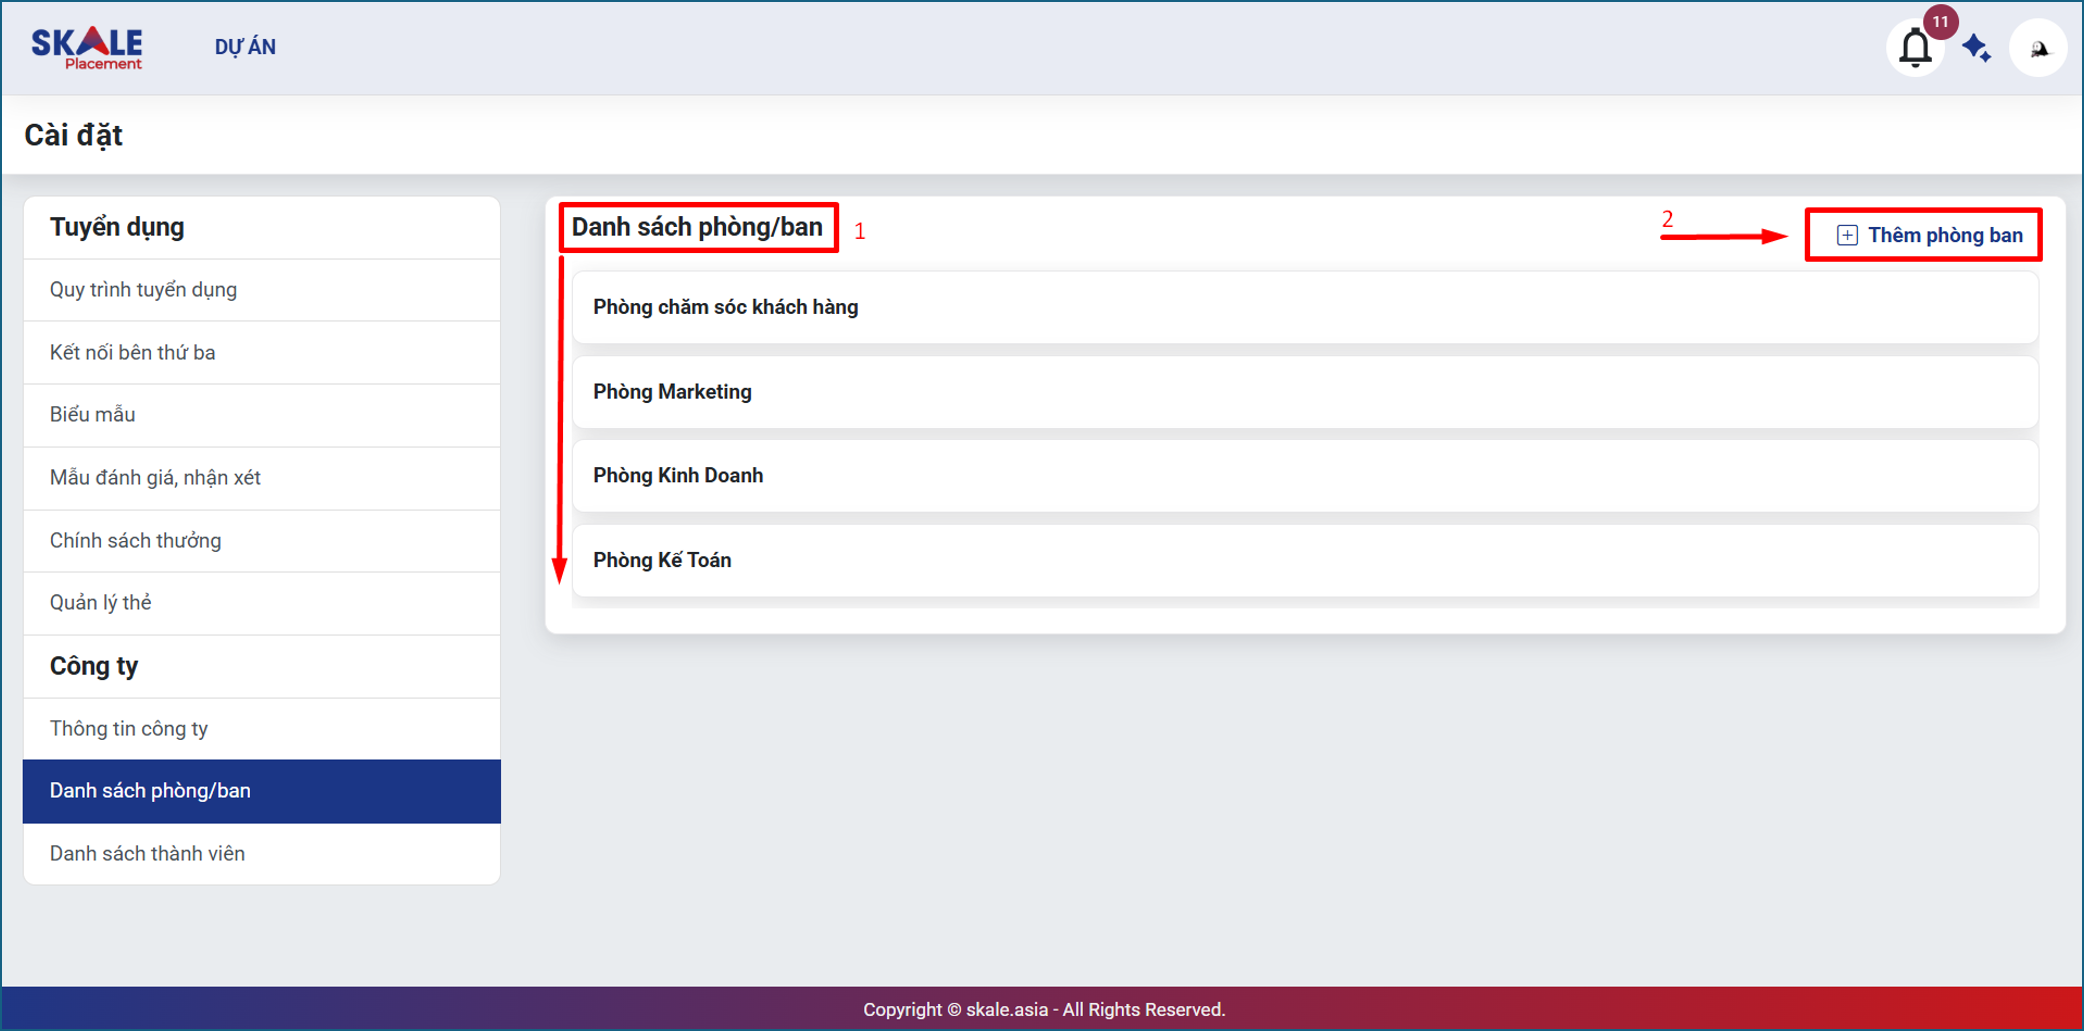The image size is (2084, 1032).
Task: Select the Phòng Kế Toán row
Action: point(1304,561)
